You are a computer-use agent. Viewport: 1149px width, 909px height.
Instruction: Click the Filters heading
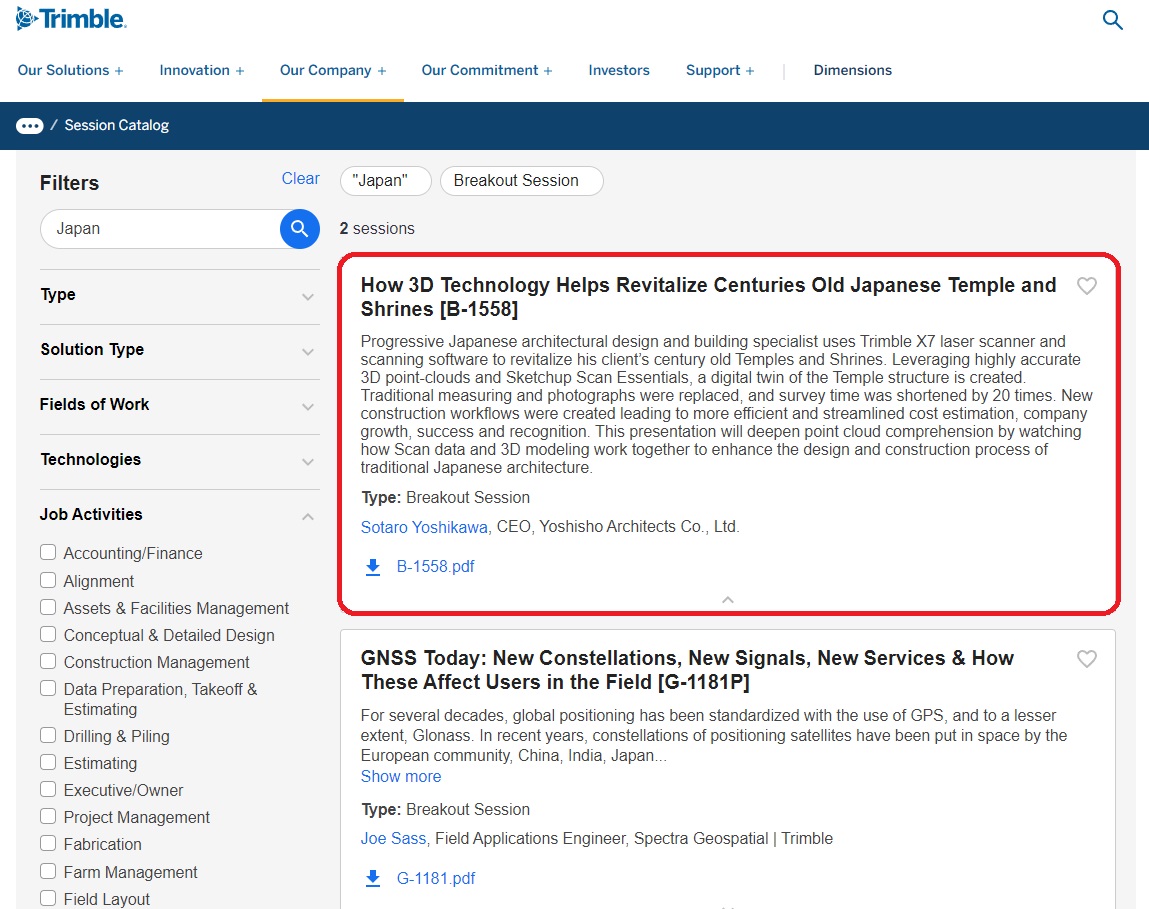click(x=70, y=183)
